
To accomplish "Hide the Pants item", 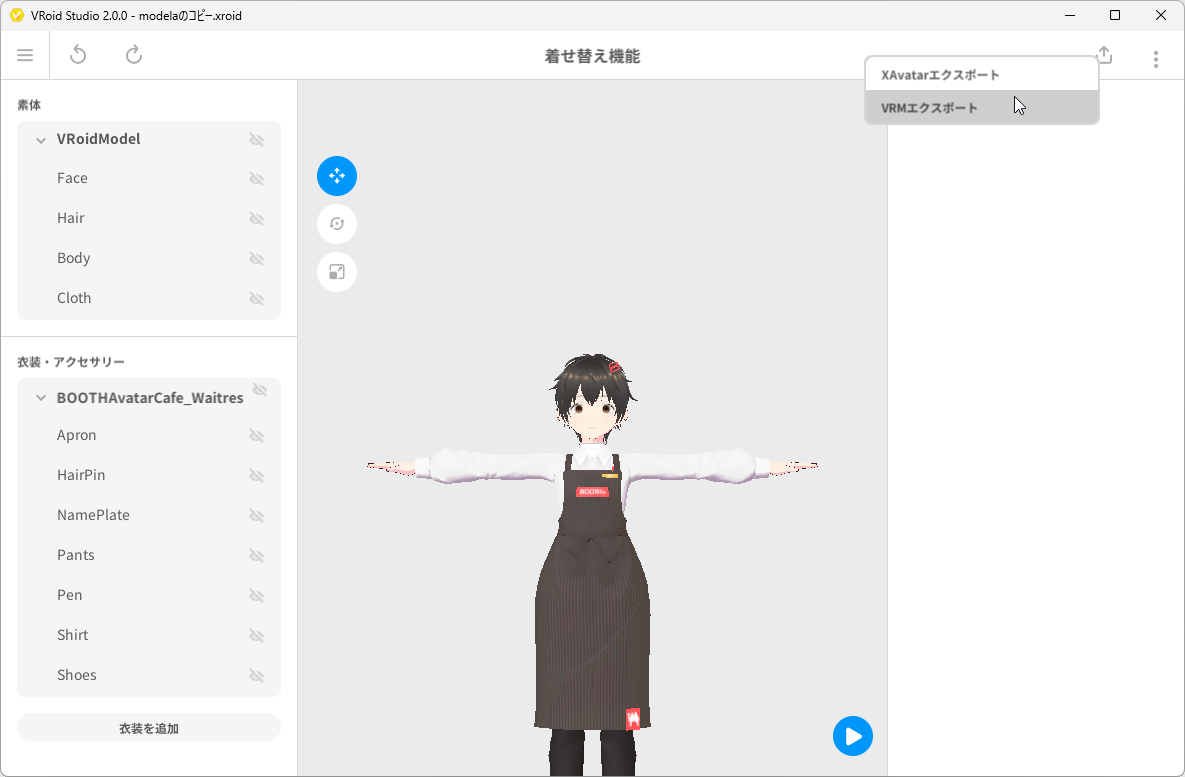I will 257,556.
